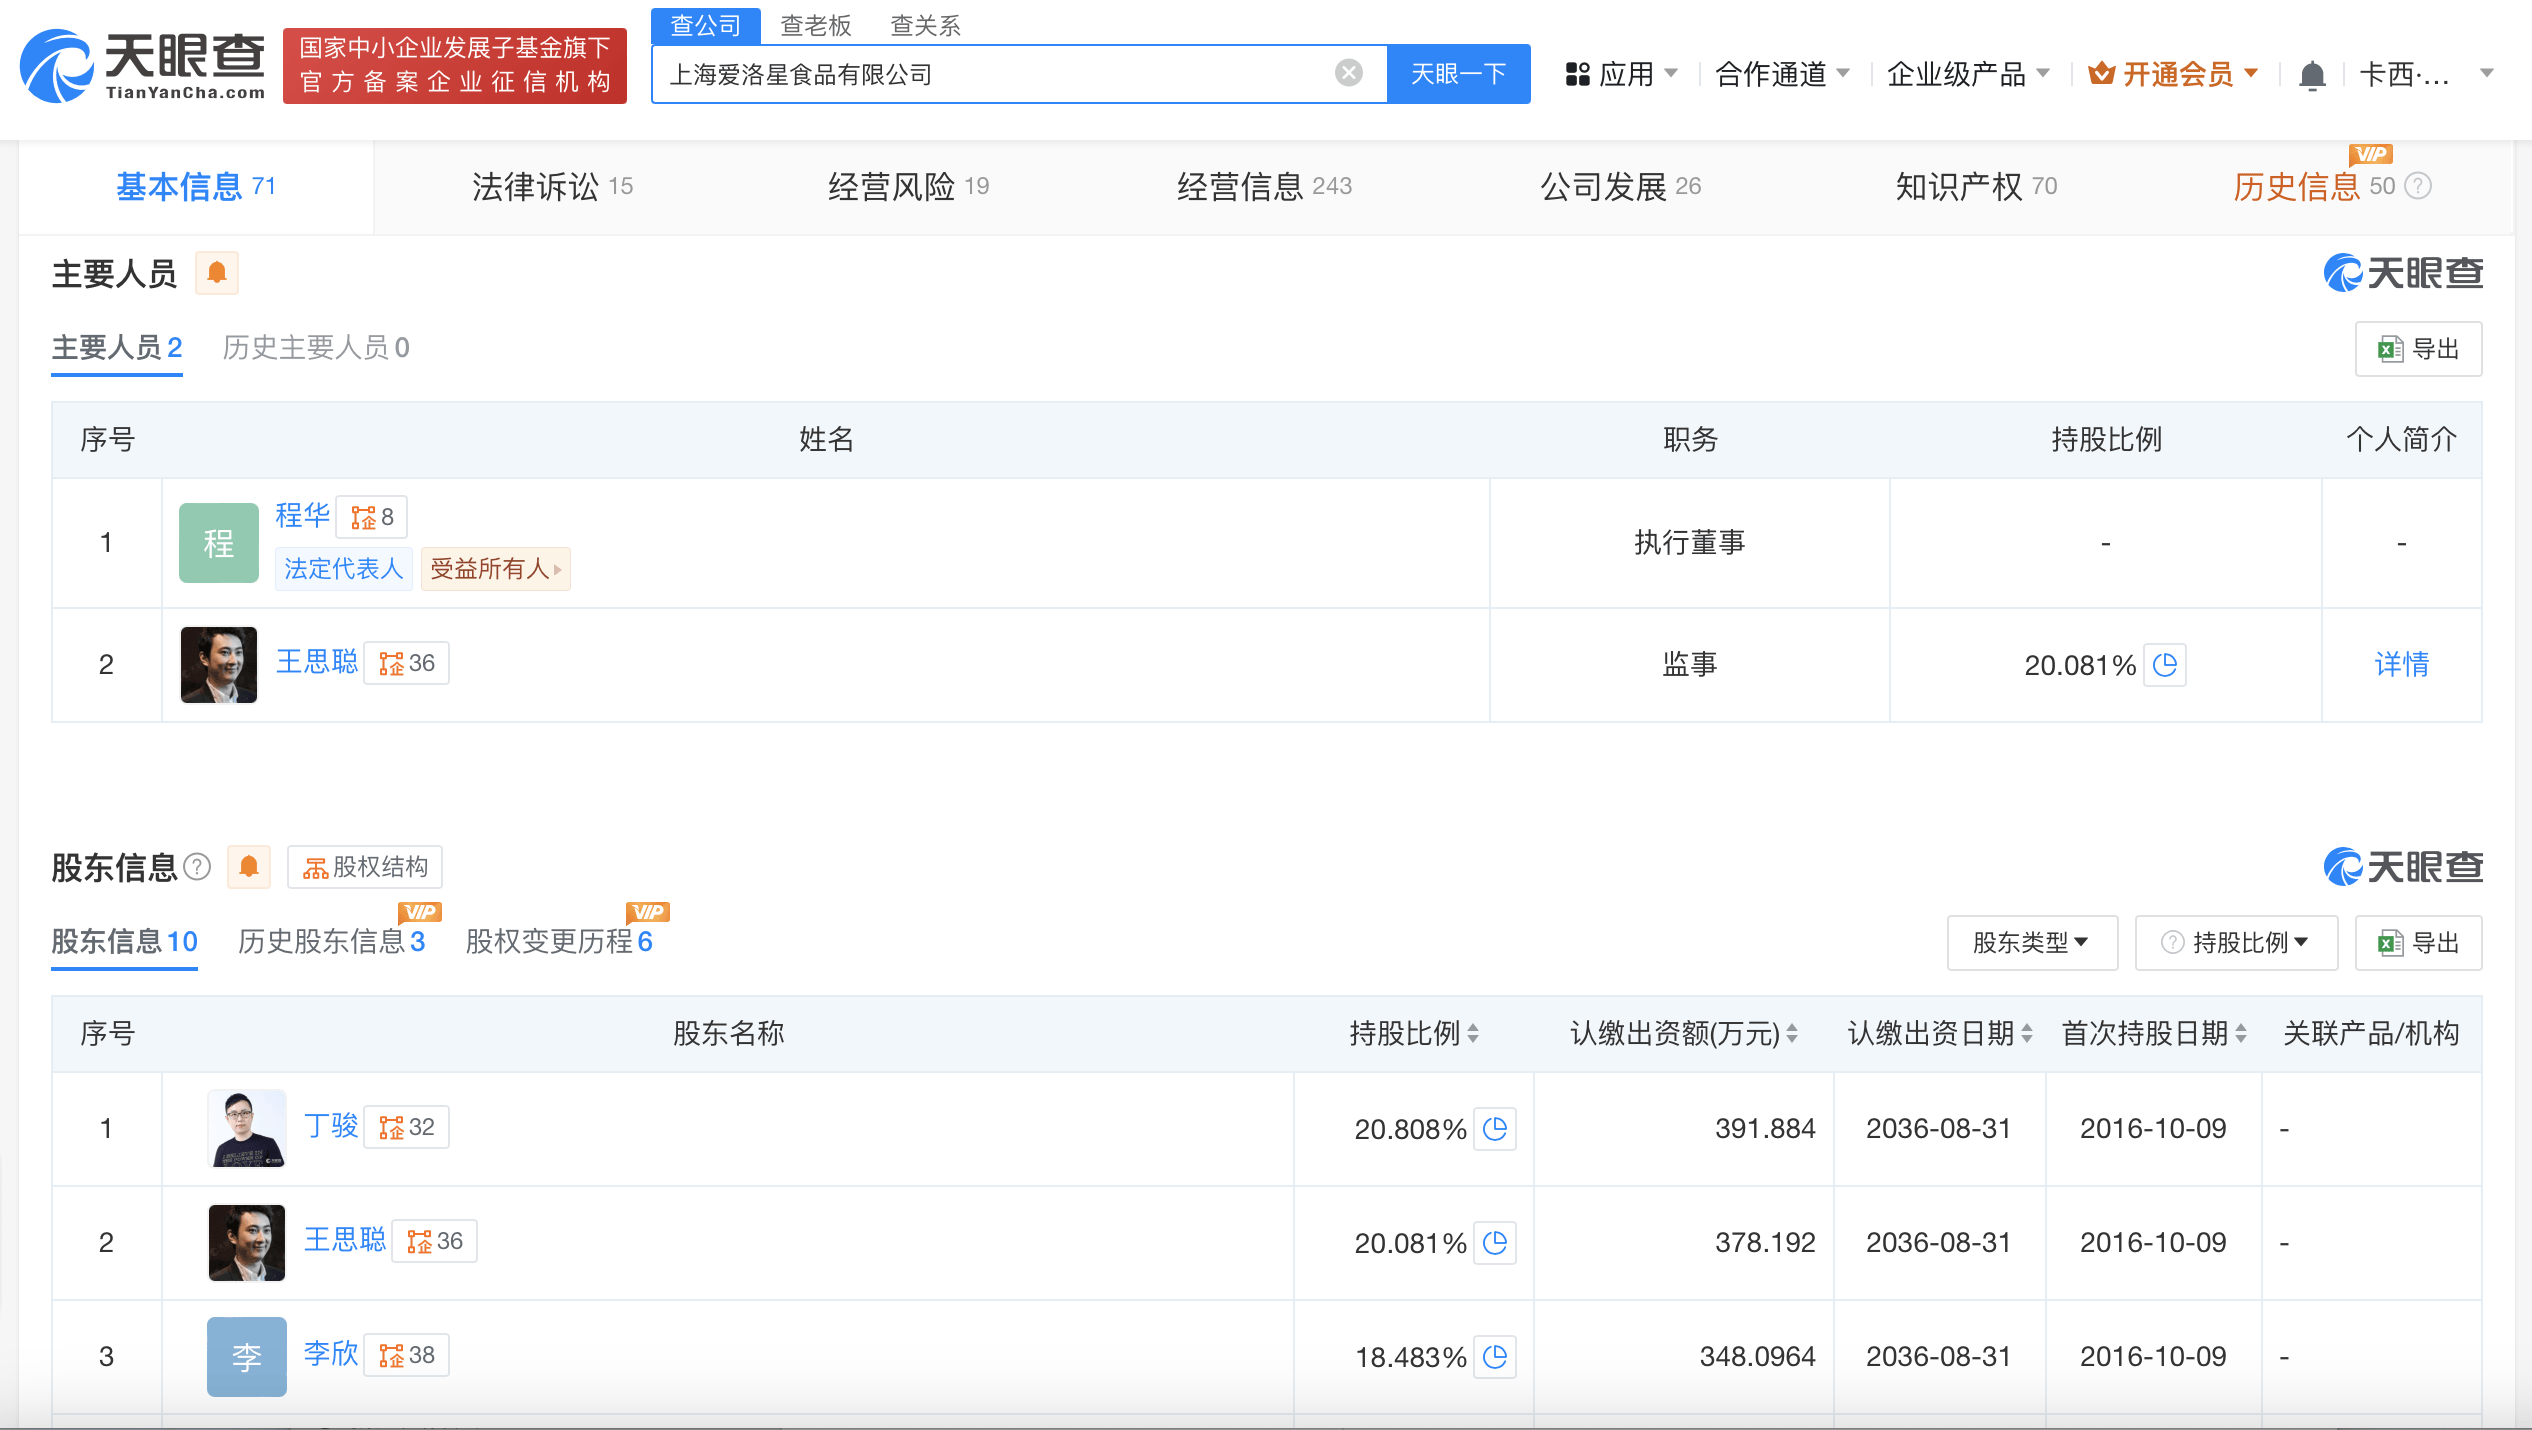Export the 主要人员 table
Viewport: 2532px width, 1430px height.
[2418, 349]
